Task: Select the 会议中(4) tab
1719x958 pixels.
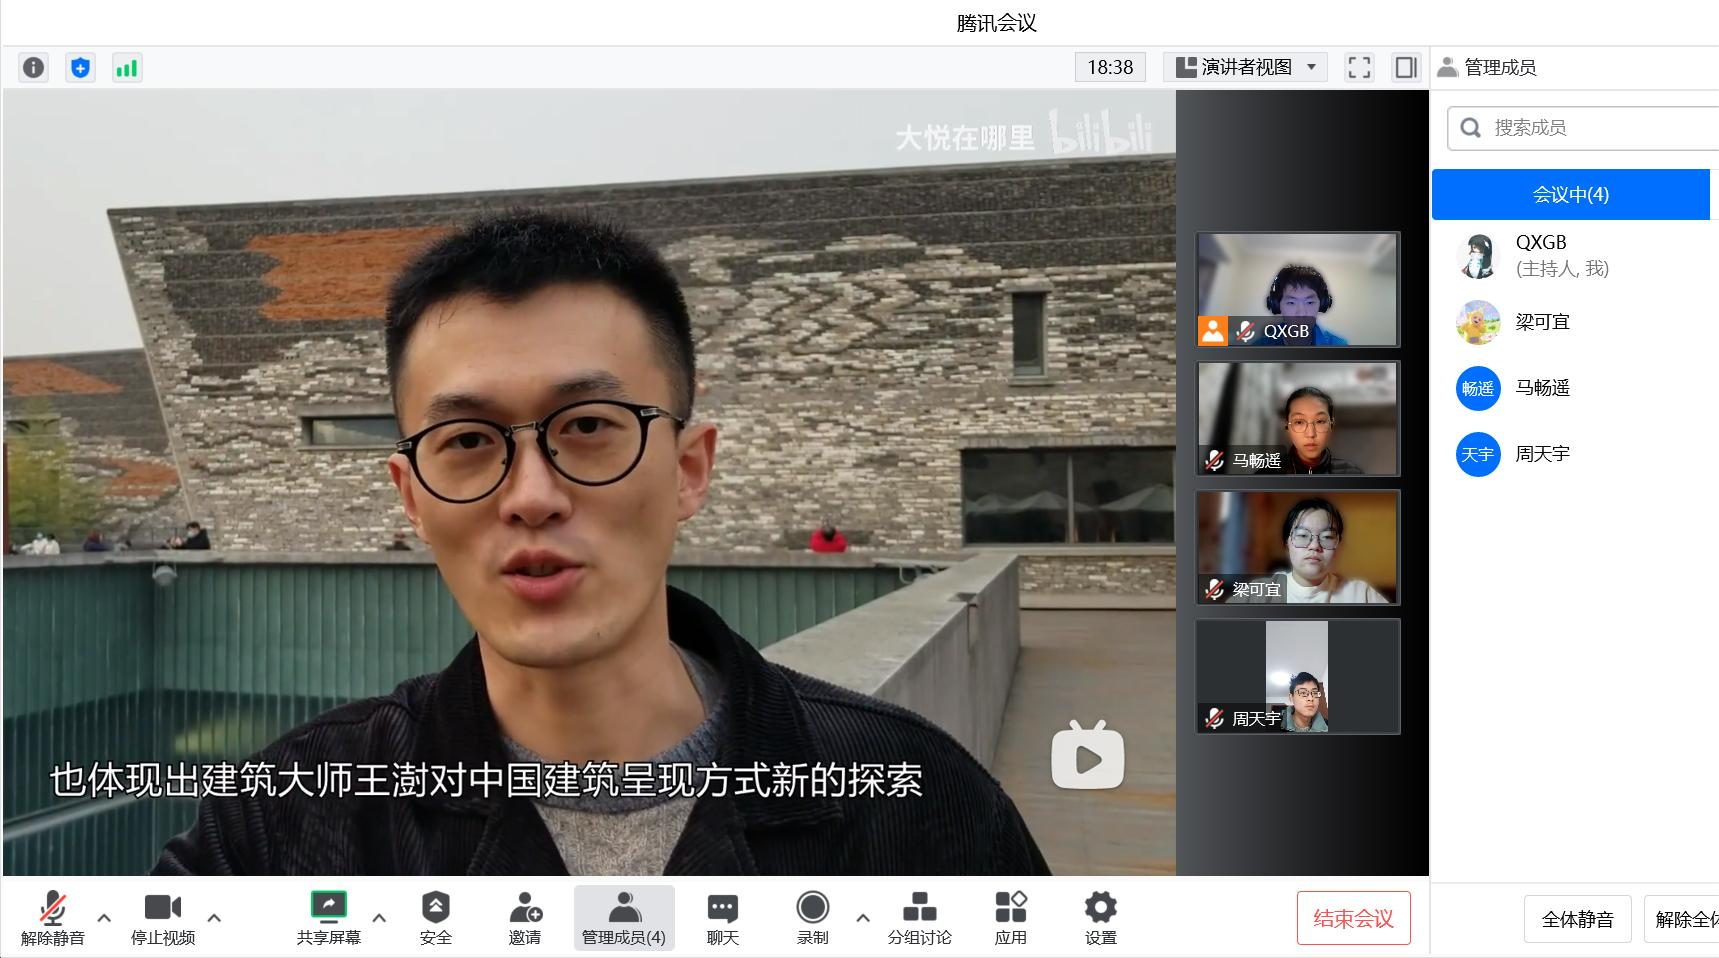Action: (x=1570, y=194)
